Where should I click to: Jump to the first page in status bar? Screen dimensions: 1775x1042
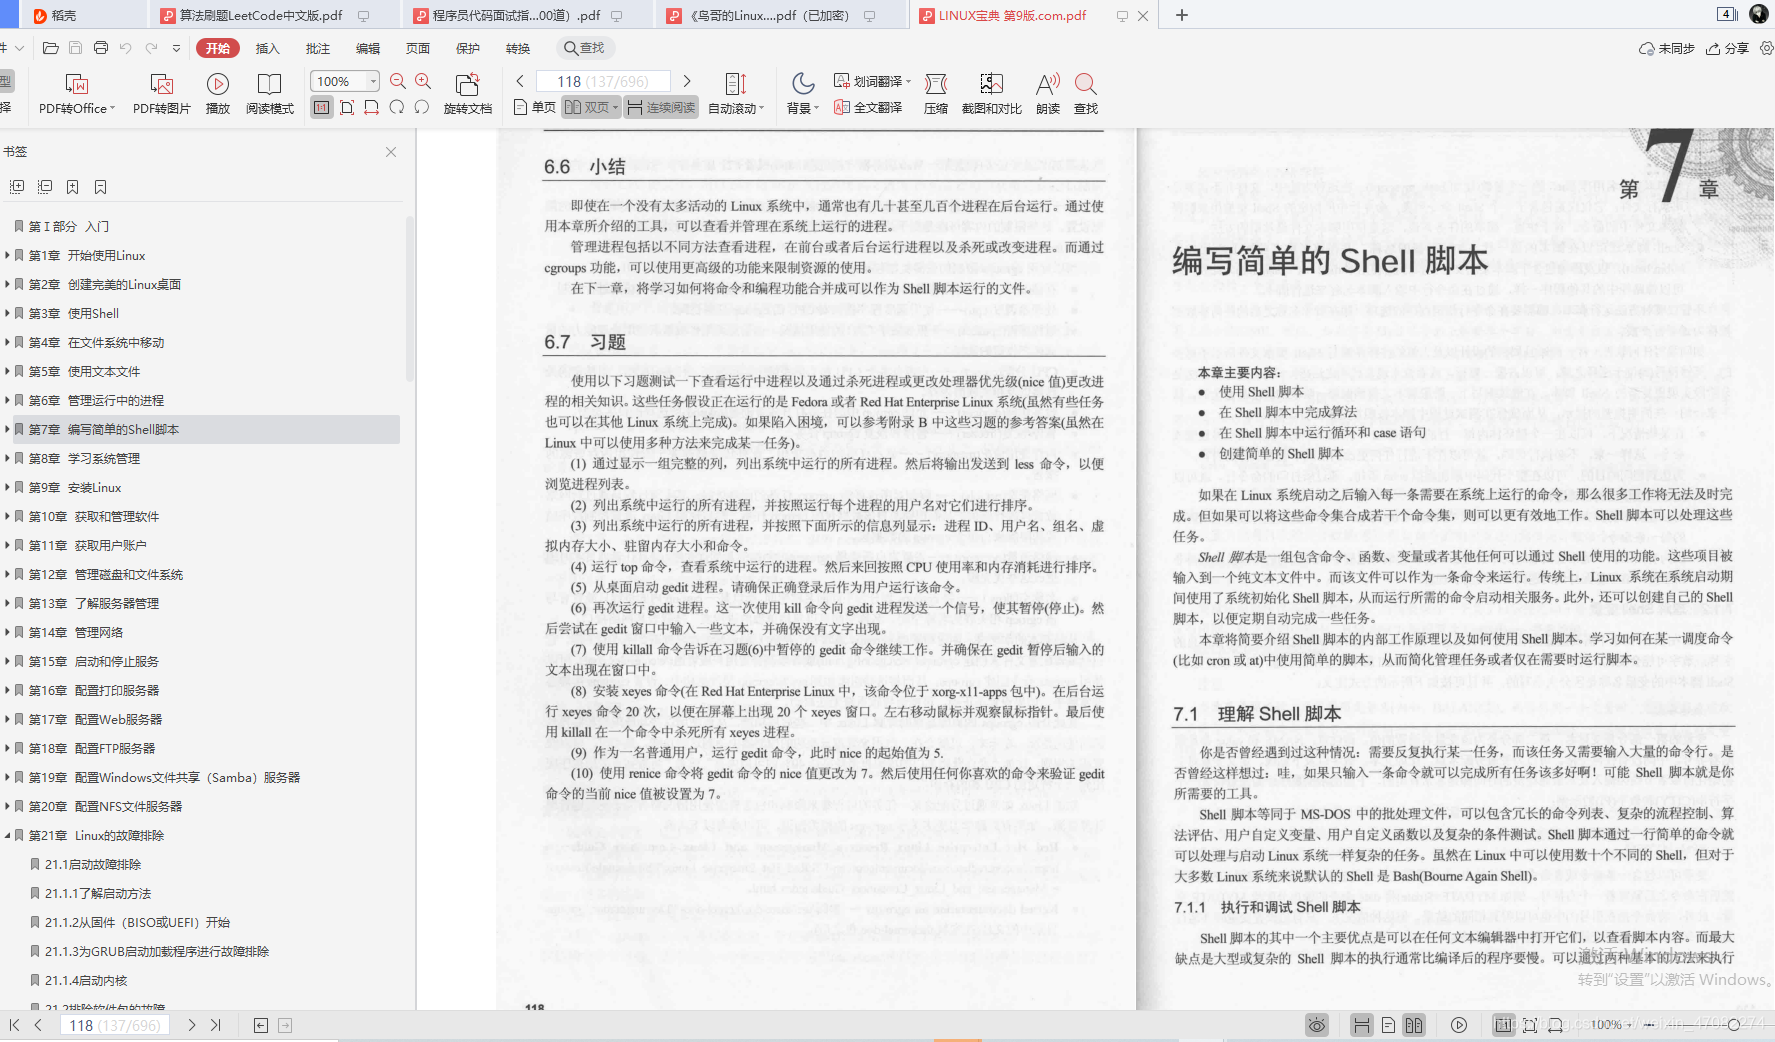[x=14, y=1025]
